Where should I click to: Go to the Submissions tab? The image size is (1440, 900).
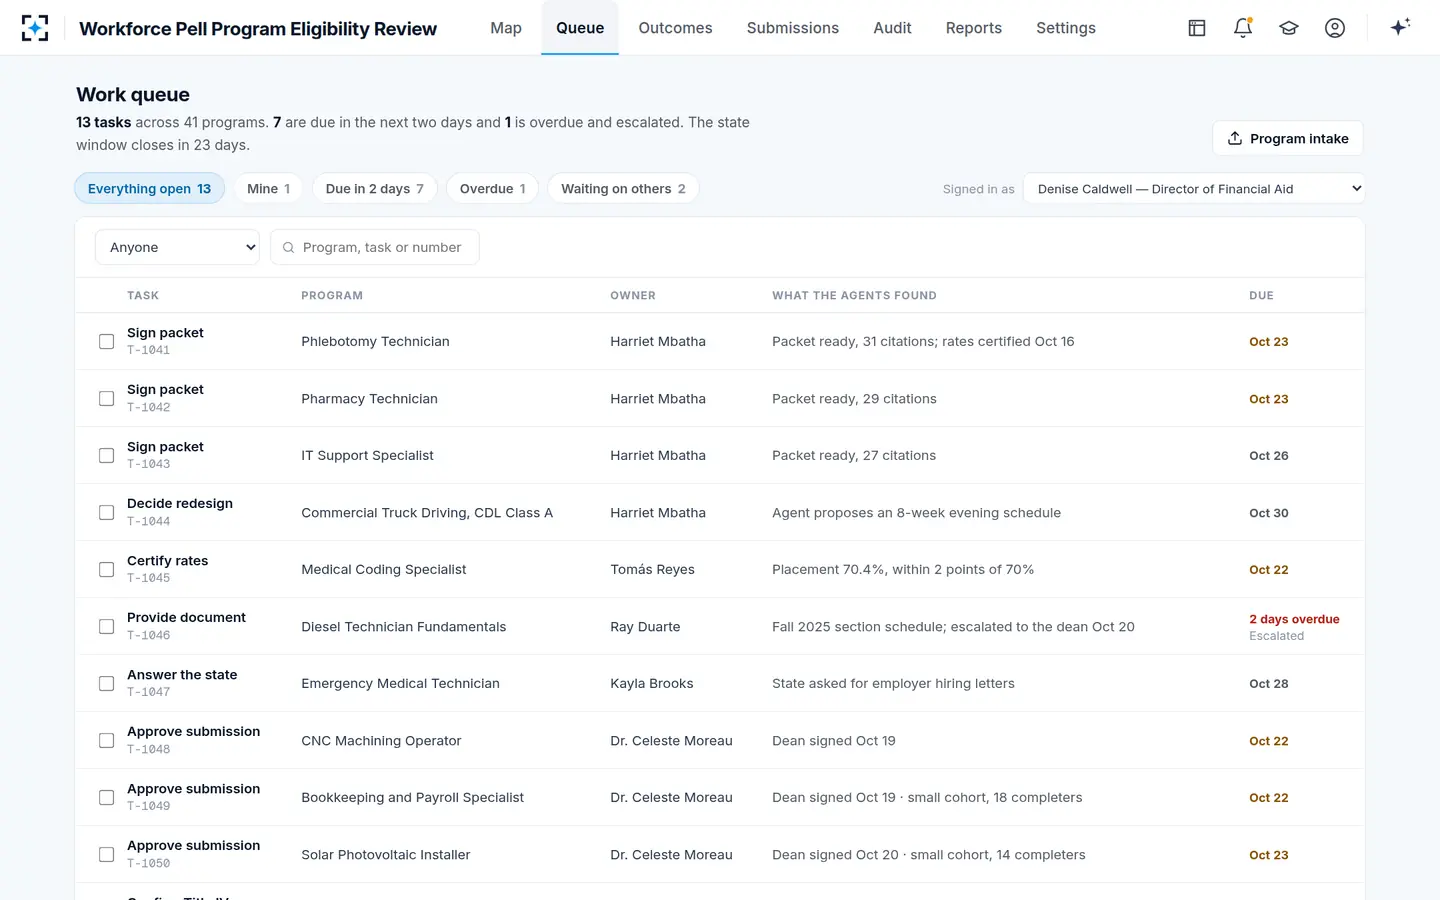coord(793,28)
